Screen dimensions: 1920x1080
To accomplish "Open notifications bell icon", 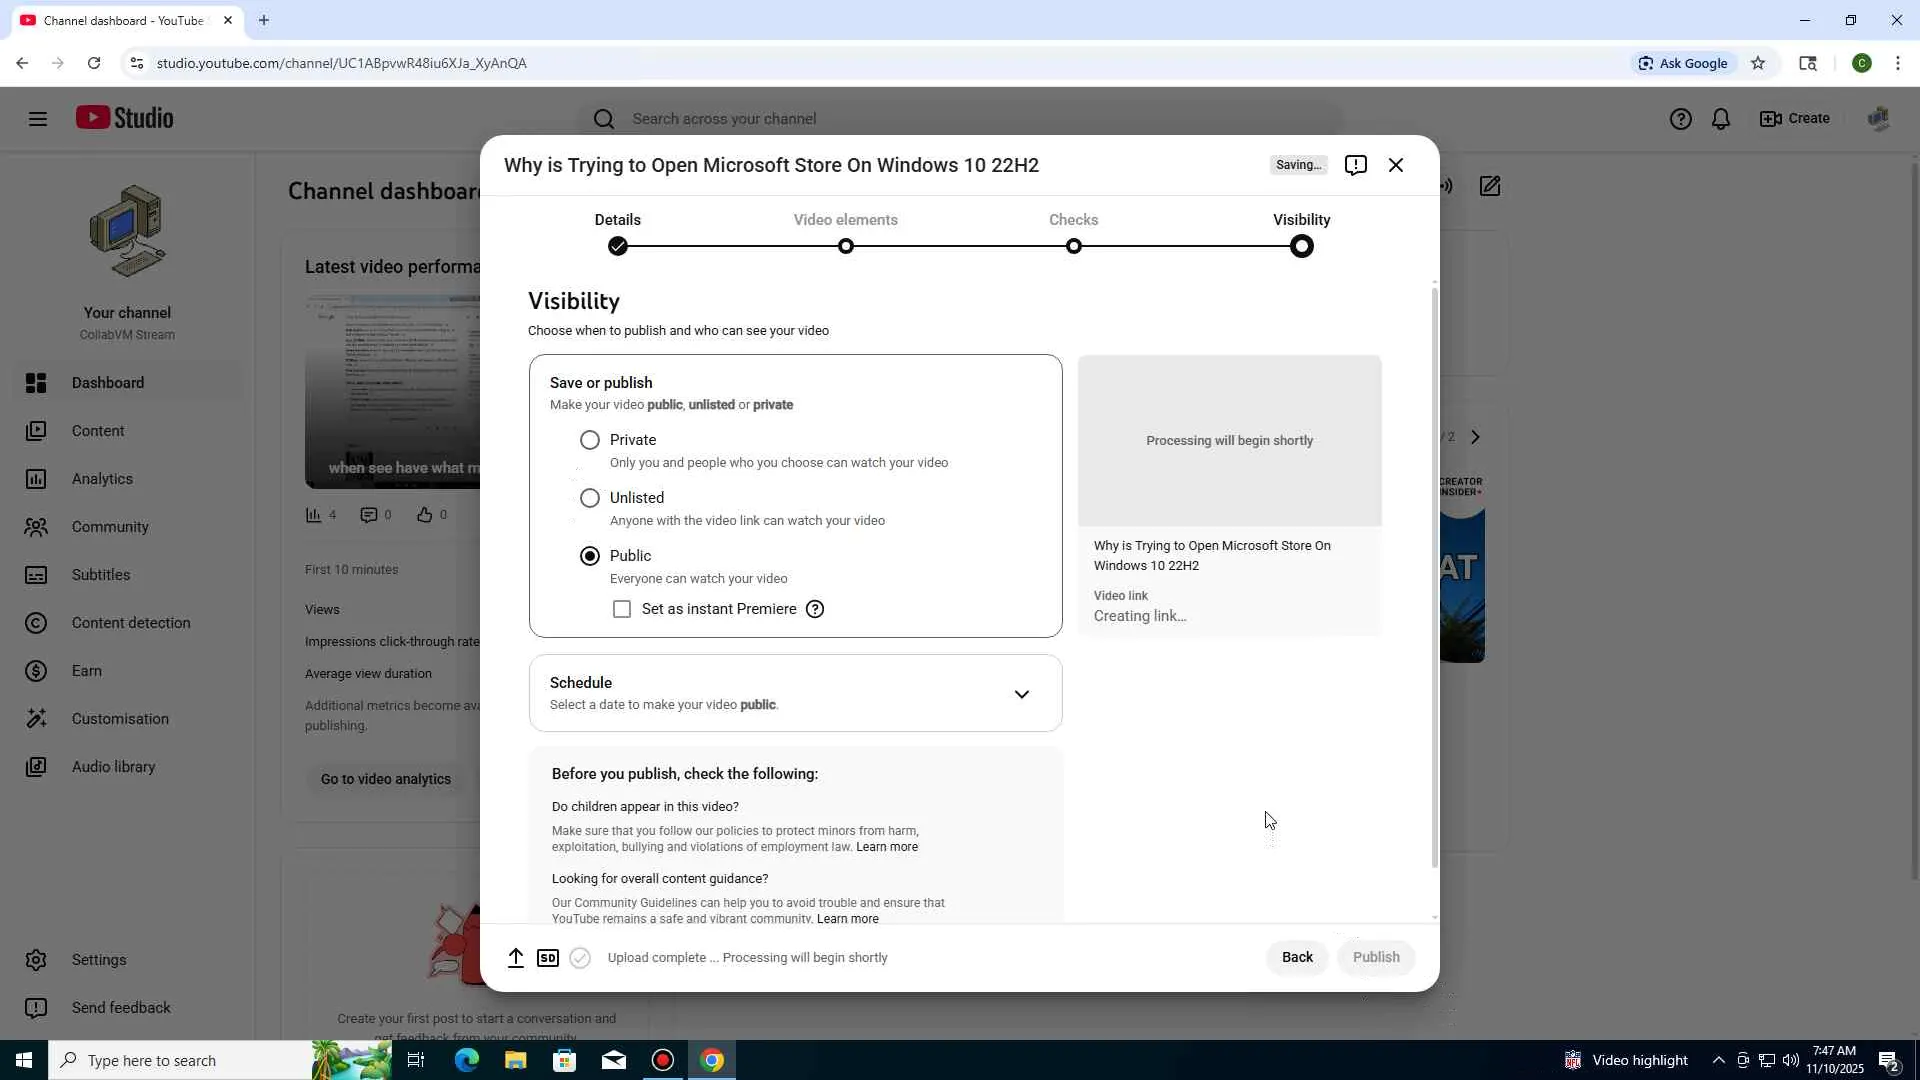I will (1720, 119).
